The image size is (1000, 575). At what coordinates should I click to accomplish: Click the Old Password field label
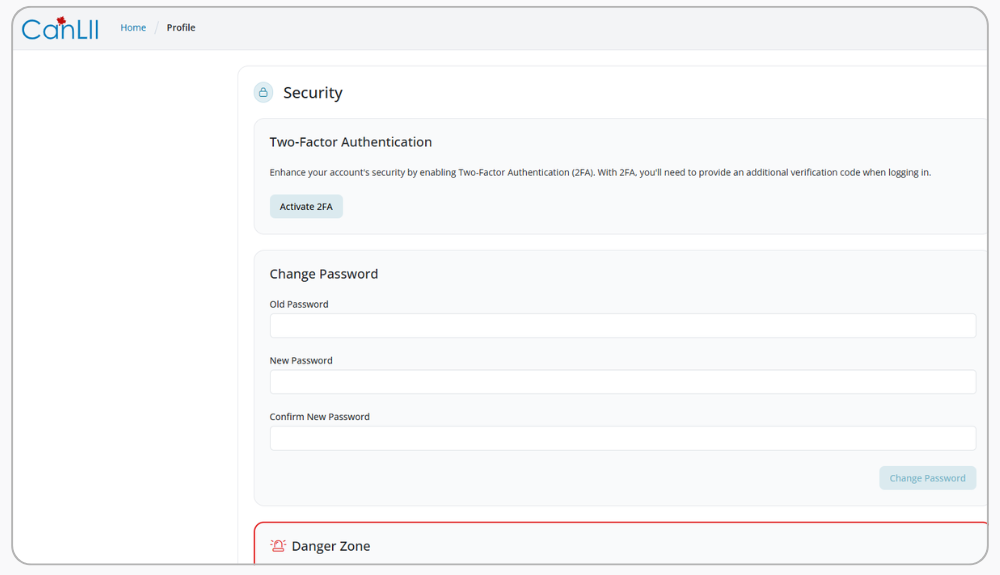tap(299, 304)
